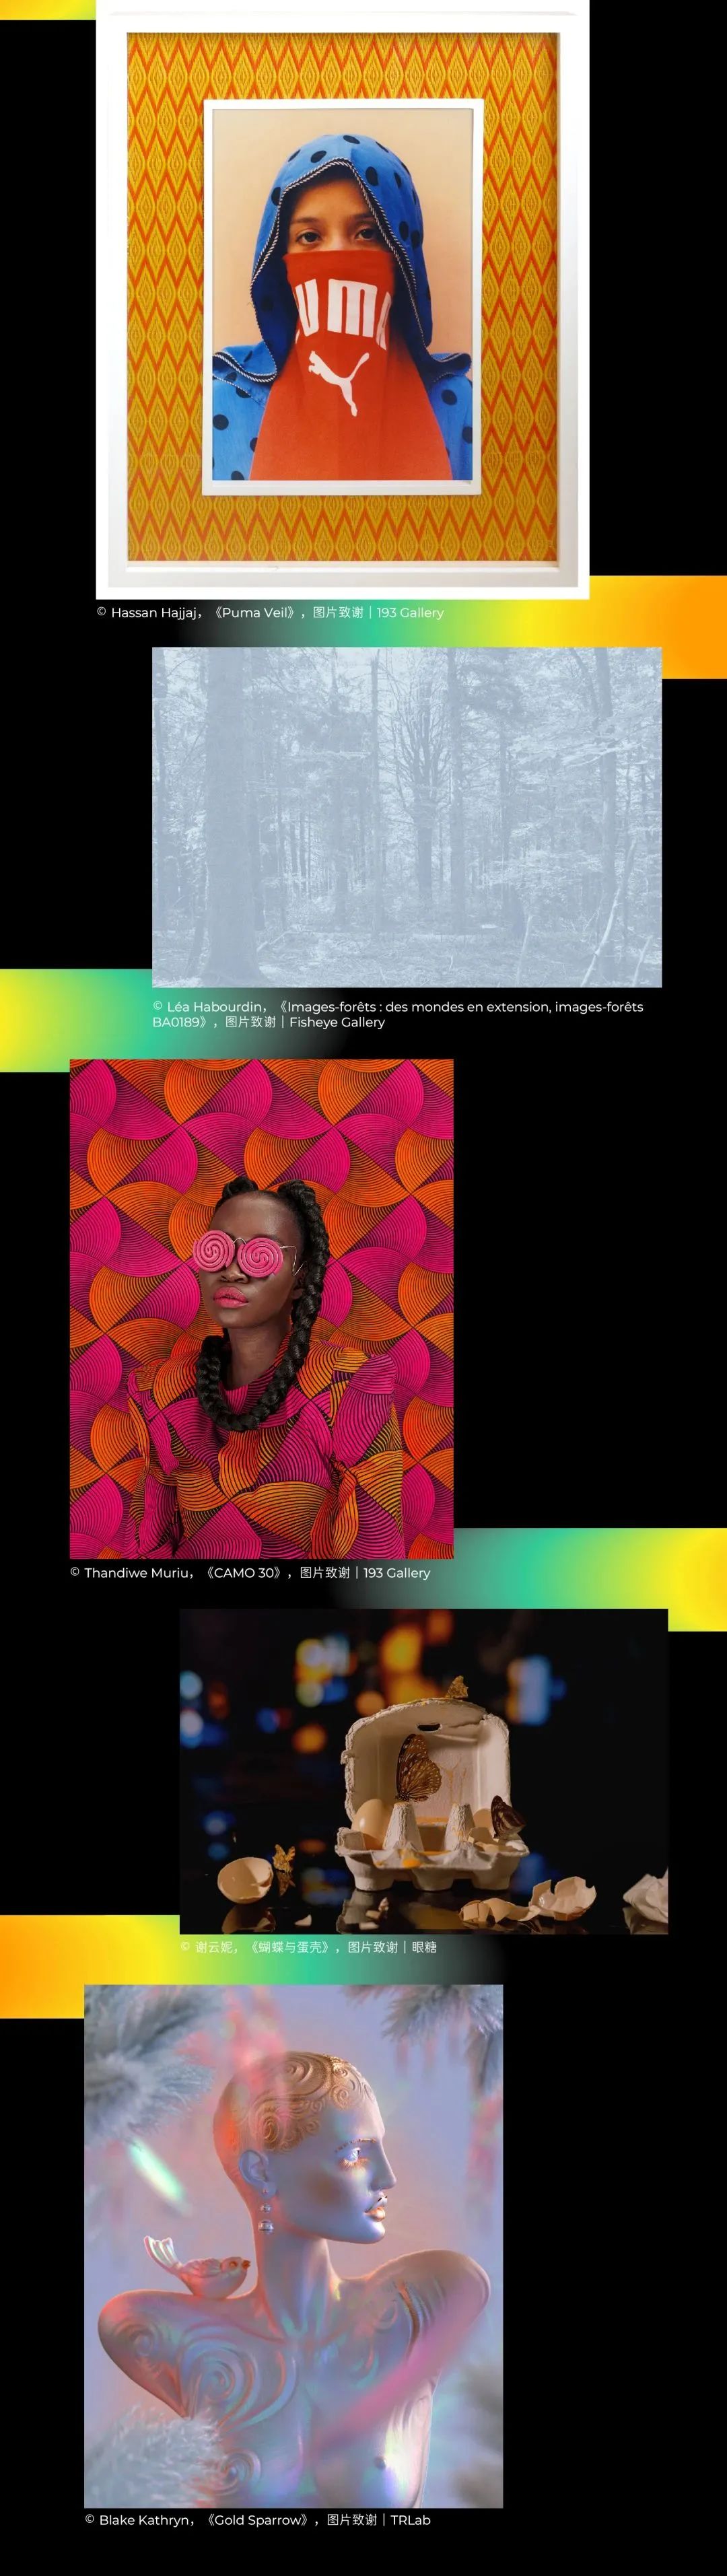View the butterfly and eggshell photograph
The height and width of the screenshot is (2576, 727).
pos(423,1771)
